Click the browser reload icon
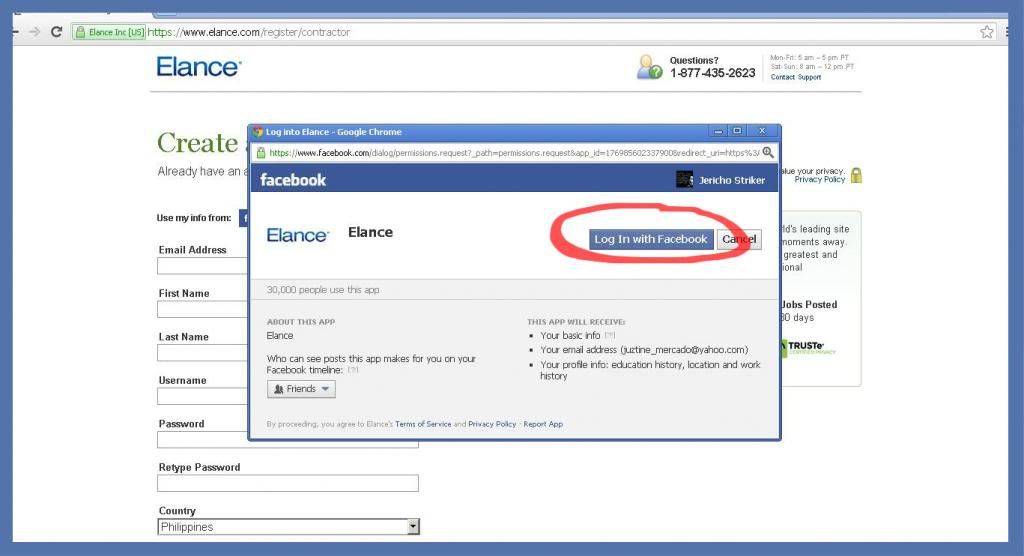This screenshot has width=1024, height=556. [56, 31]
